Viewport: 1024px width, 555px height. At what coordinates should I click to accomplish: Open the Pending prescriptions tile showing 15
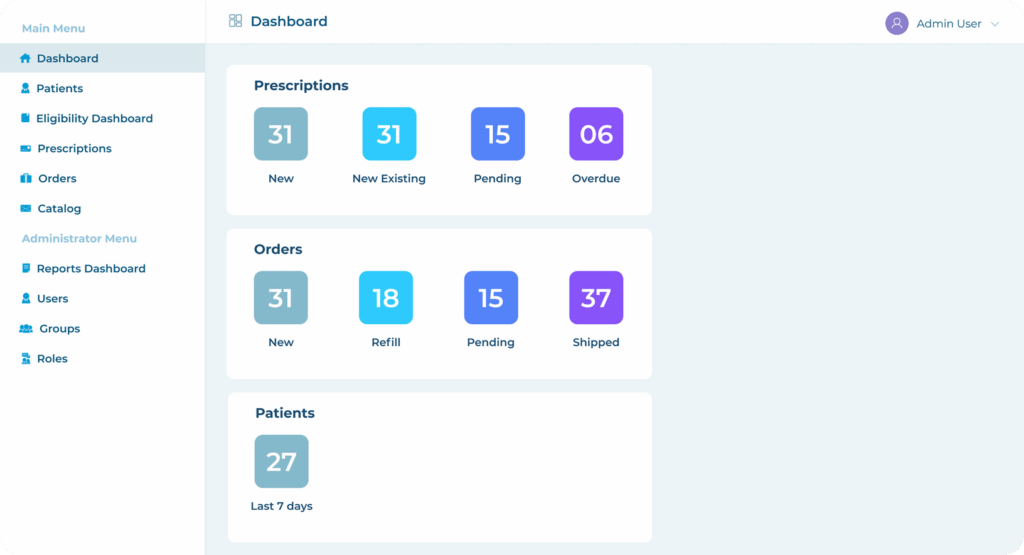pyautogui.click(x=497, y=134)
